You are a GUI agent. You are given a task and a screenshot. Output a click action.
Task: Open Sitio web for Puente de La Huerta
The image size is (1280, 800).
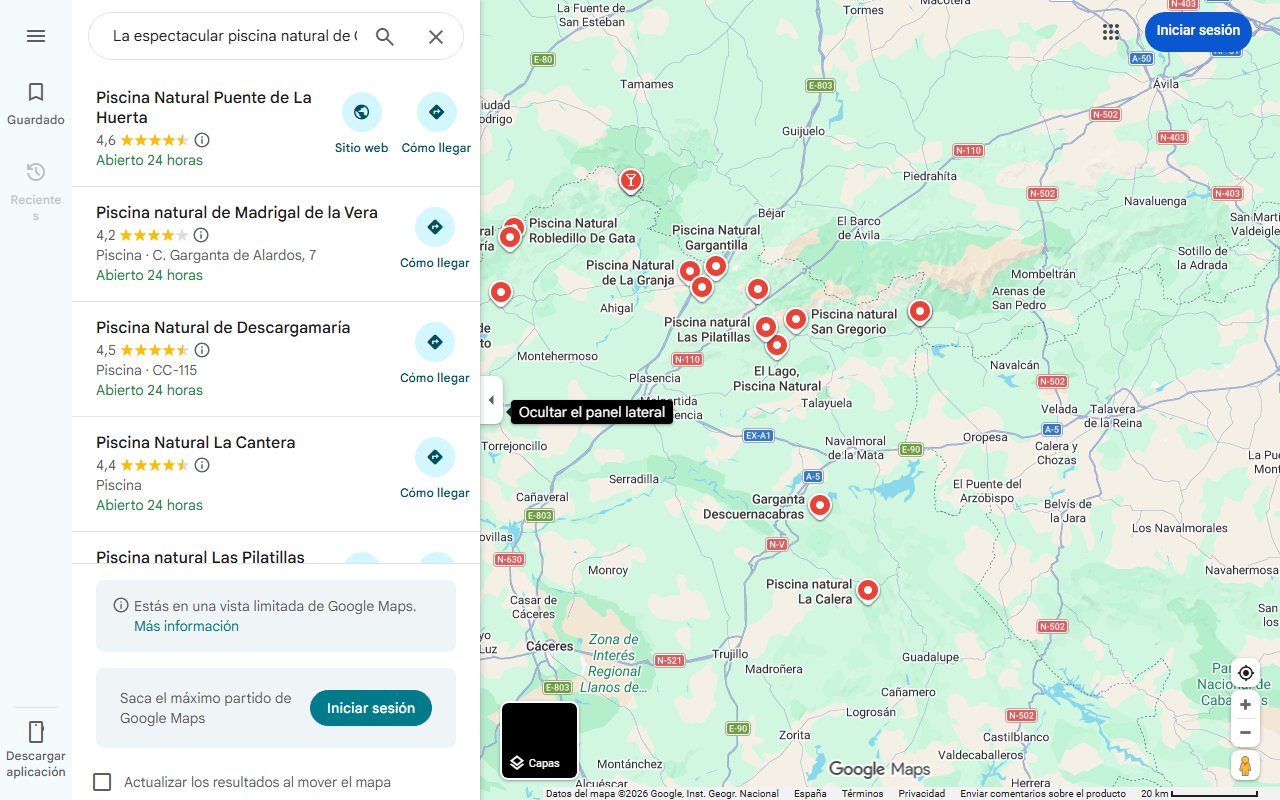[x=362, y=124]
